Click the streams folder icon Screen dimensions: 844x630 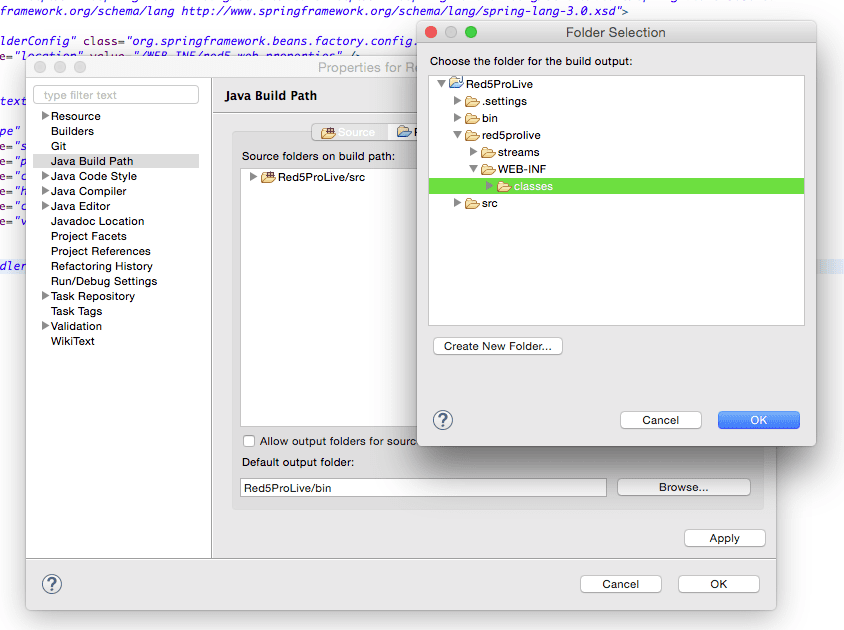pos(489,152)
